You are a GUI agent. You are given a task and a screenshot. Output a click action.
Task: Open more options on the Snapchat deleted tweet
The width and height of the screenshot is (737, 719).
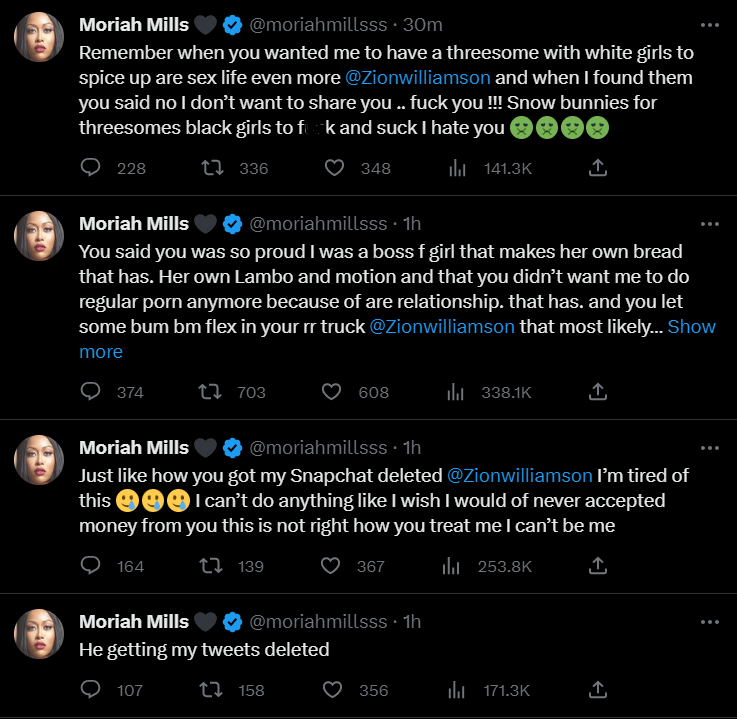coord(710,447)
